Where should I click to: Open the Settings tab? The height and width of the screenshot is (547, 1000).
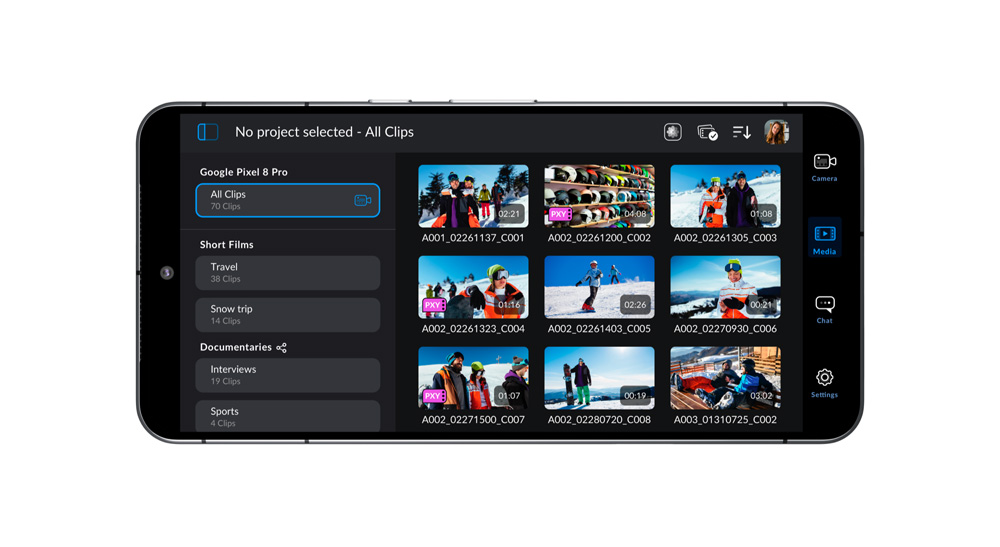click(825, 383)
